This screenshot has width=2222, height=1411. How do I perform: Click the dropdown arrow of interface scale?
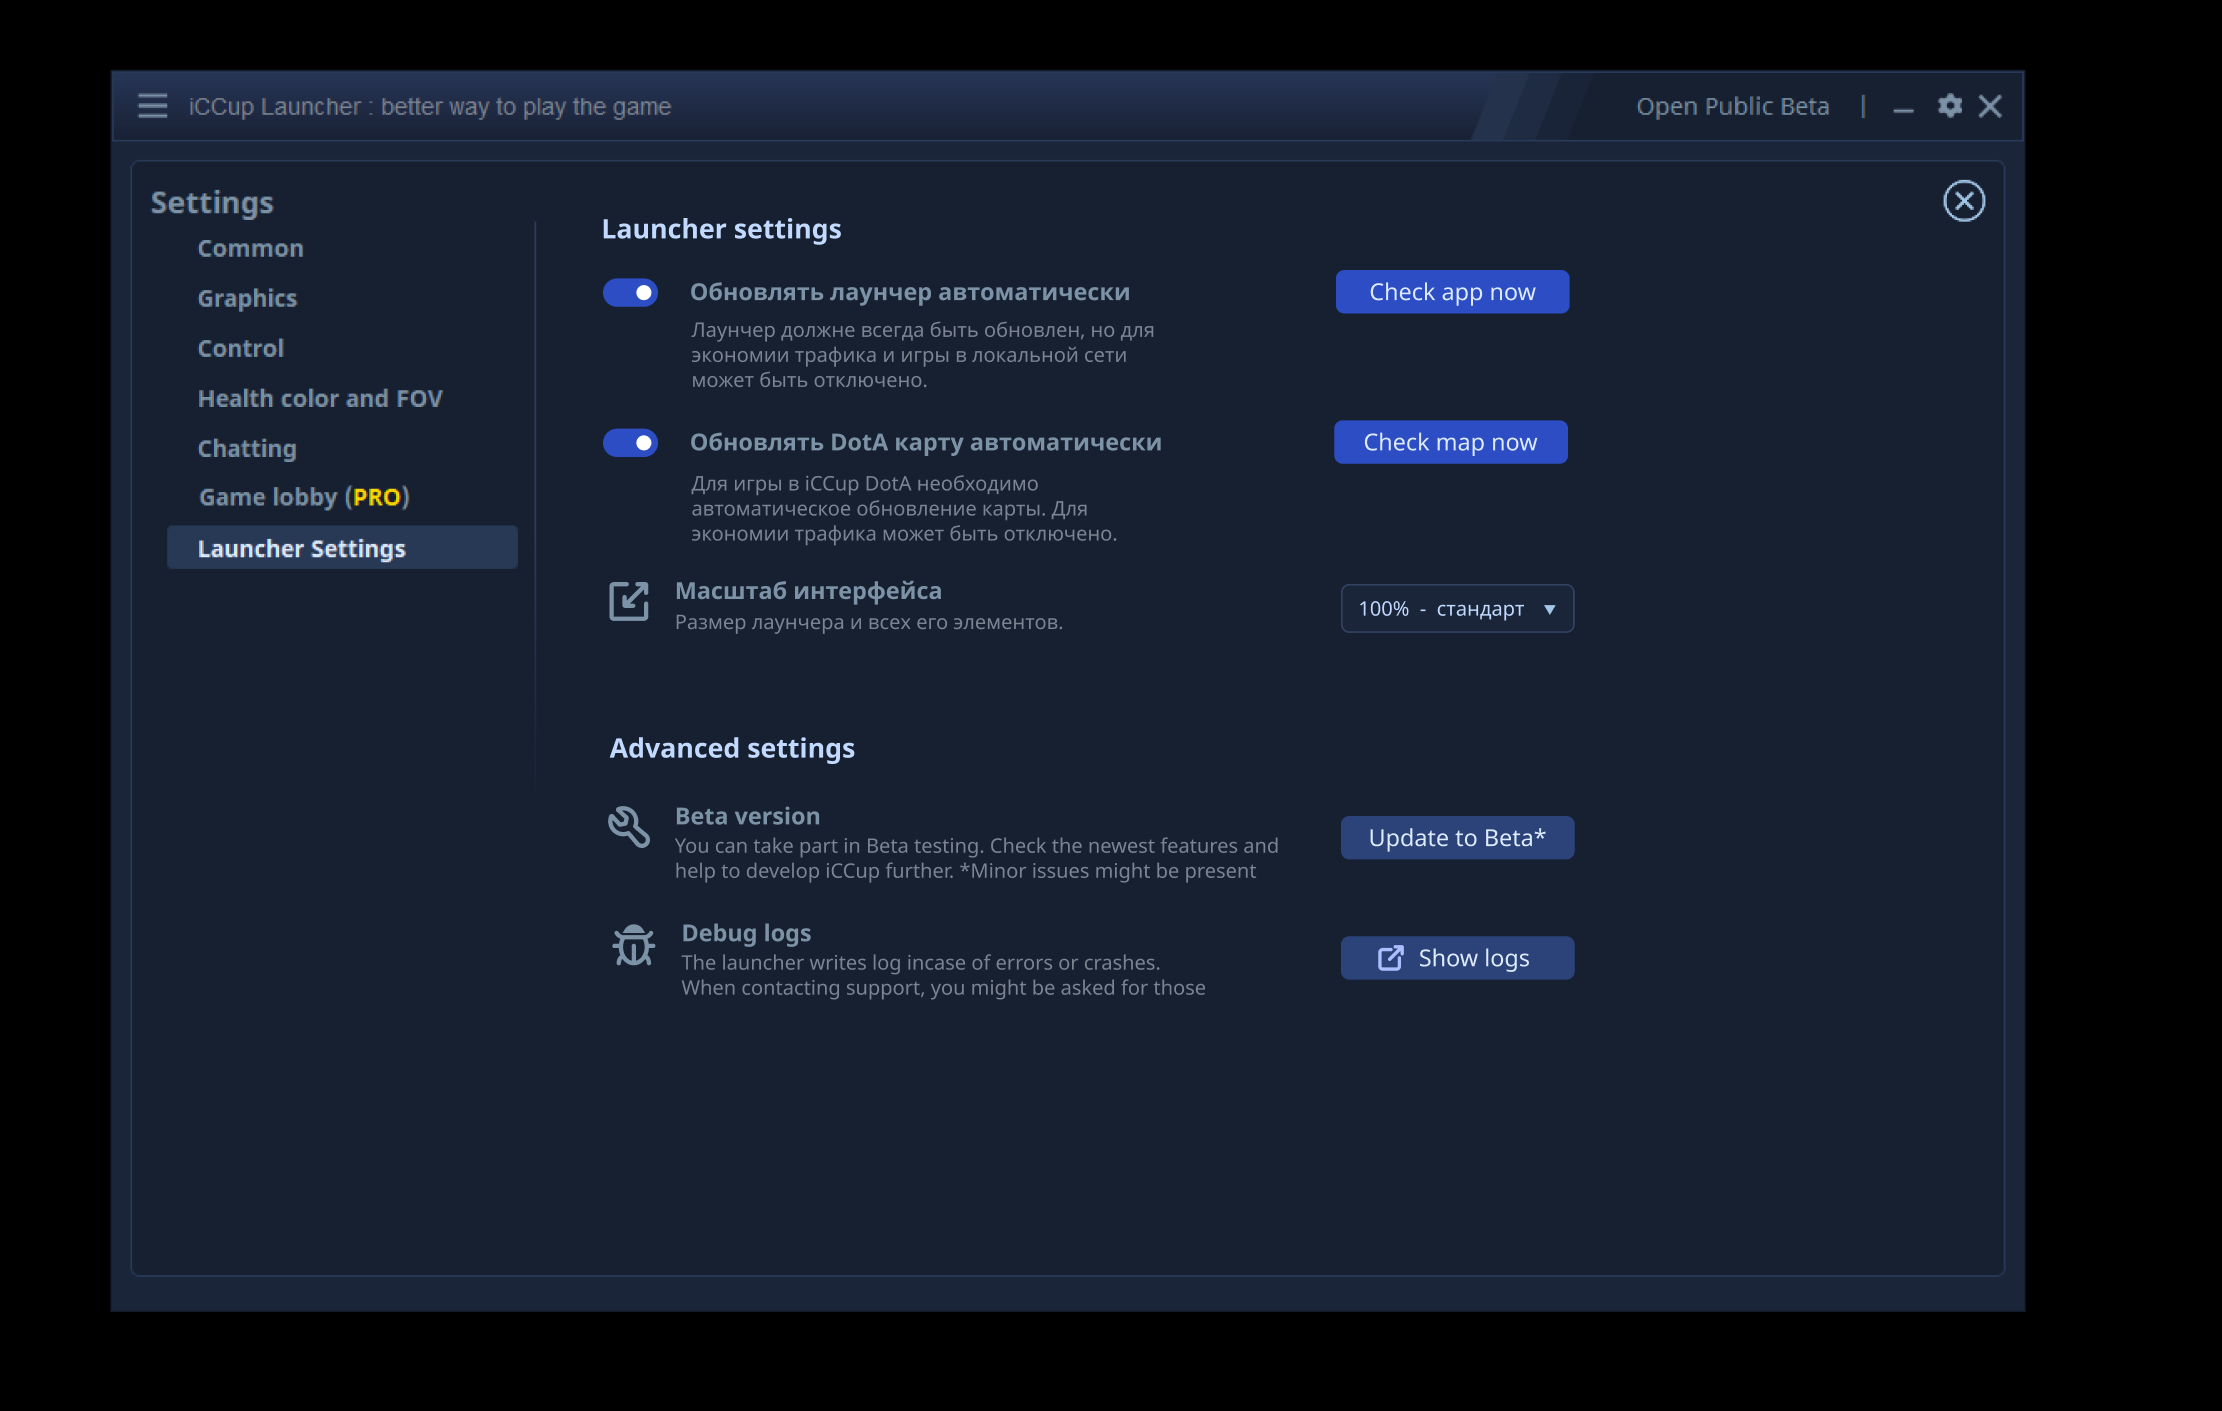tap(1549, 609)
